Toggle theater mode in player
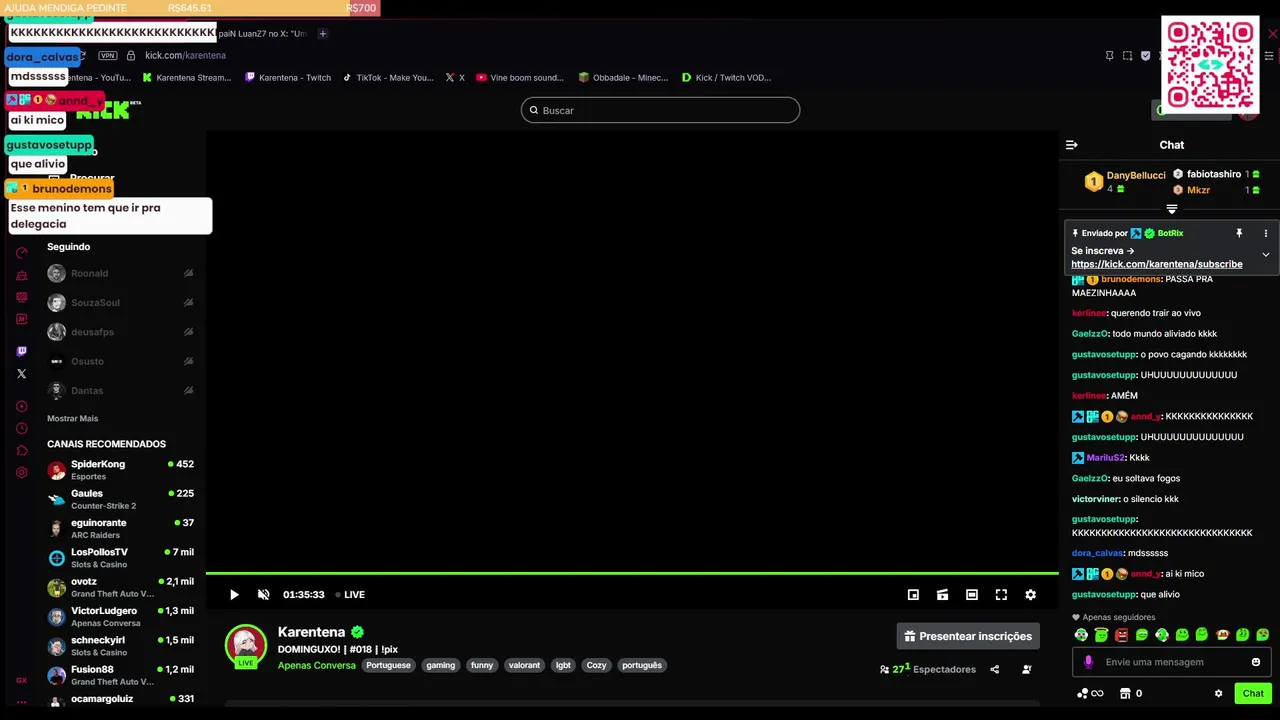 click(x=971, y=594)
